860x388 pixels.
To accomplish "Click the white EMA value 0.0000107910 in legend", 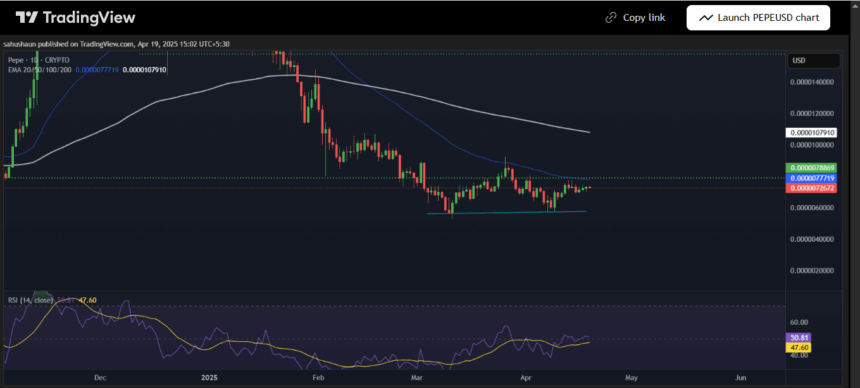I will (145, 70).
